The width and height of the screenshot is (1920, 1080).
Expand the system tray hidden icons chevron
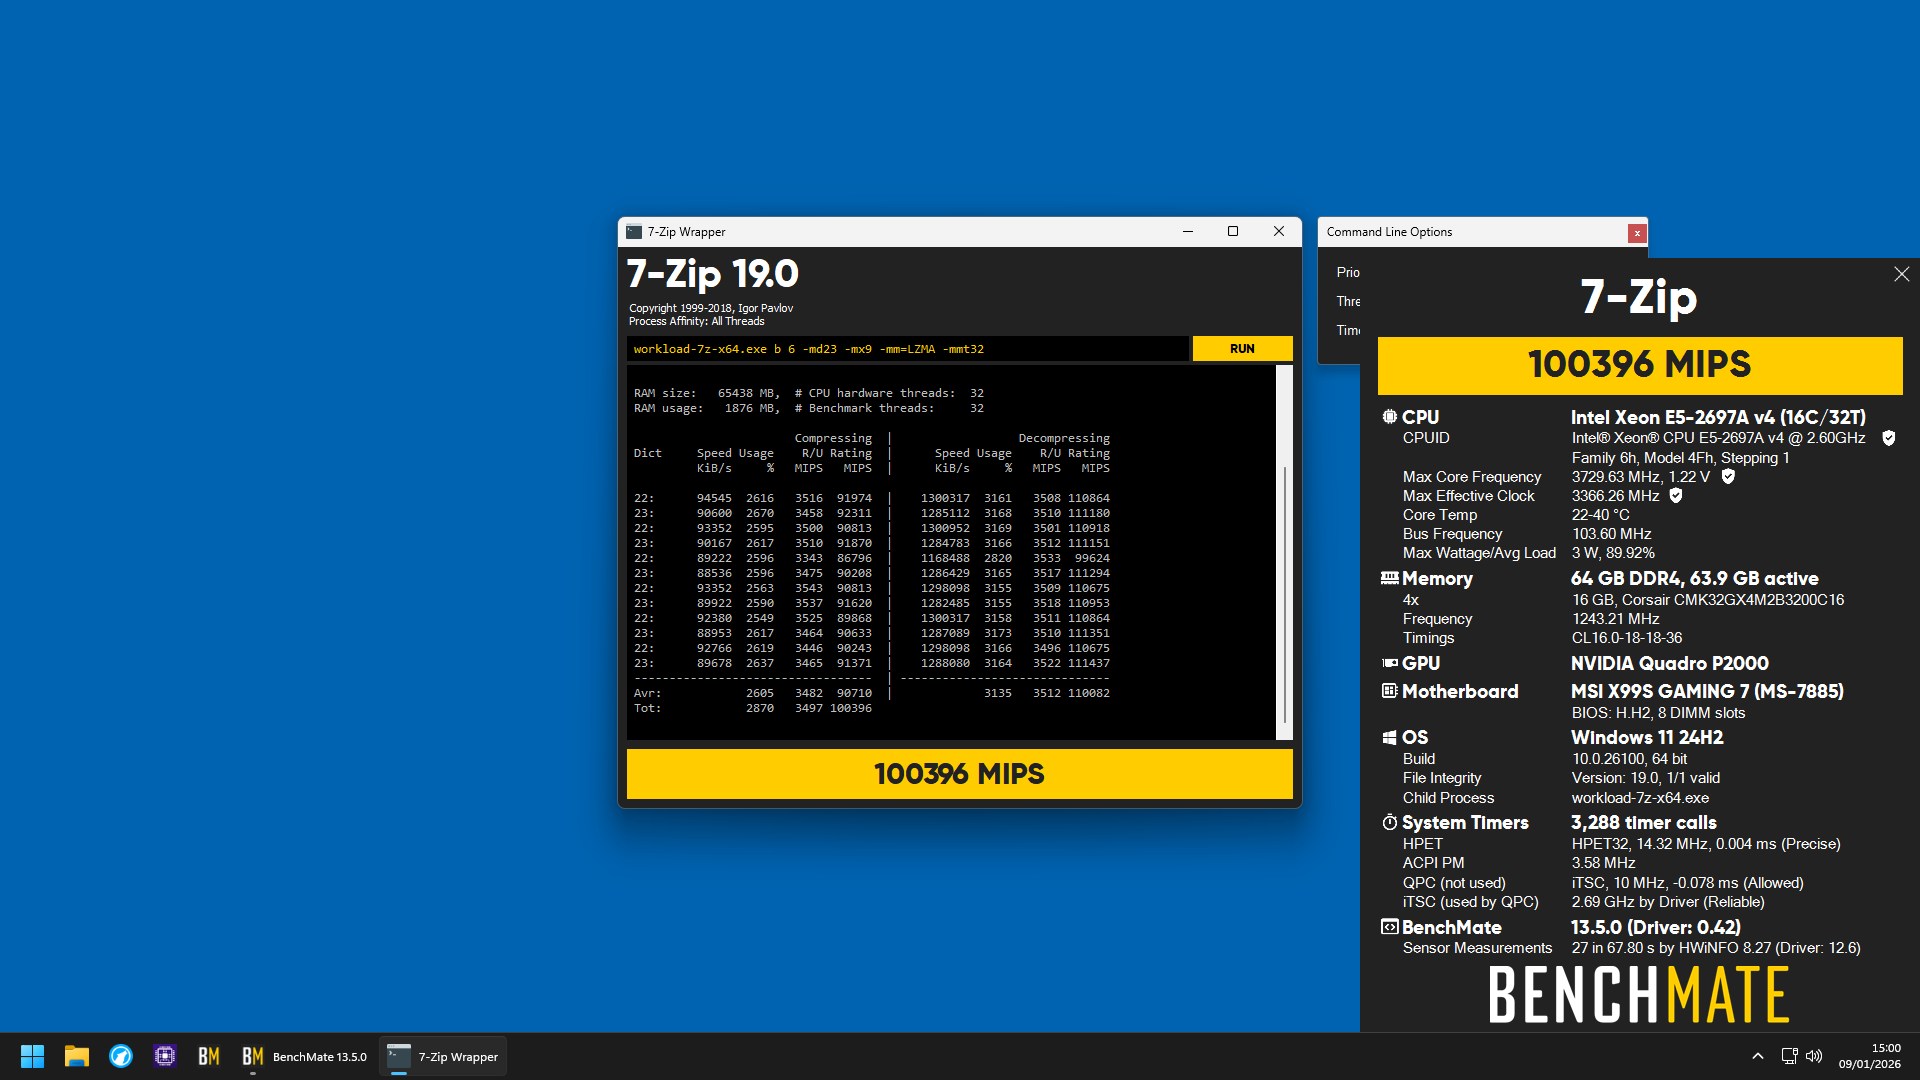[1757, 1056]
